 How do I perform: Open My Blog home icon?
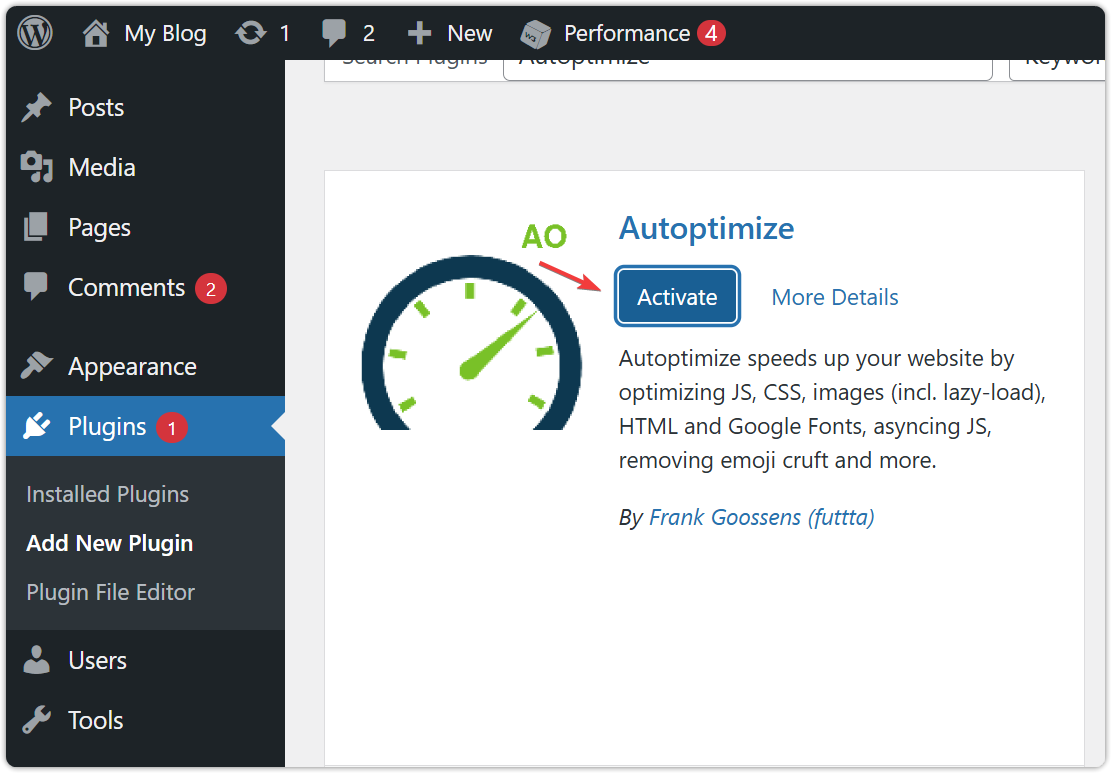(x=96, y=33)
